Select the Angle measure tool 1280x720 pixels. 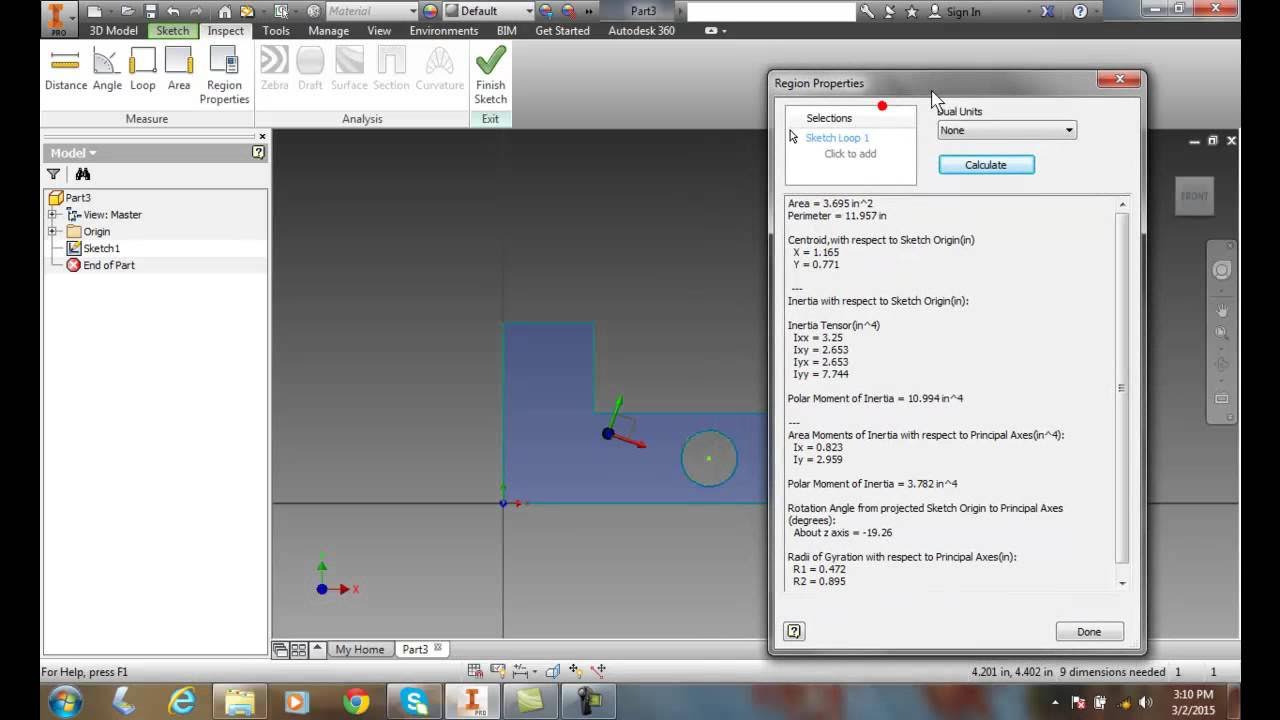coord(107,69)
